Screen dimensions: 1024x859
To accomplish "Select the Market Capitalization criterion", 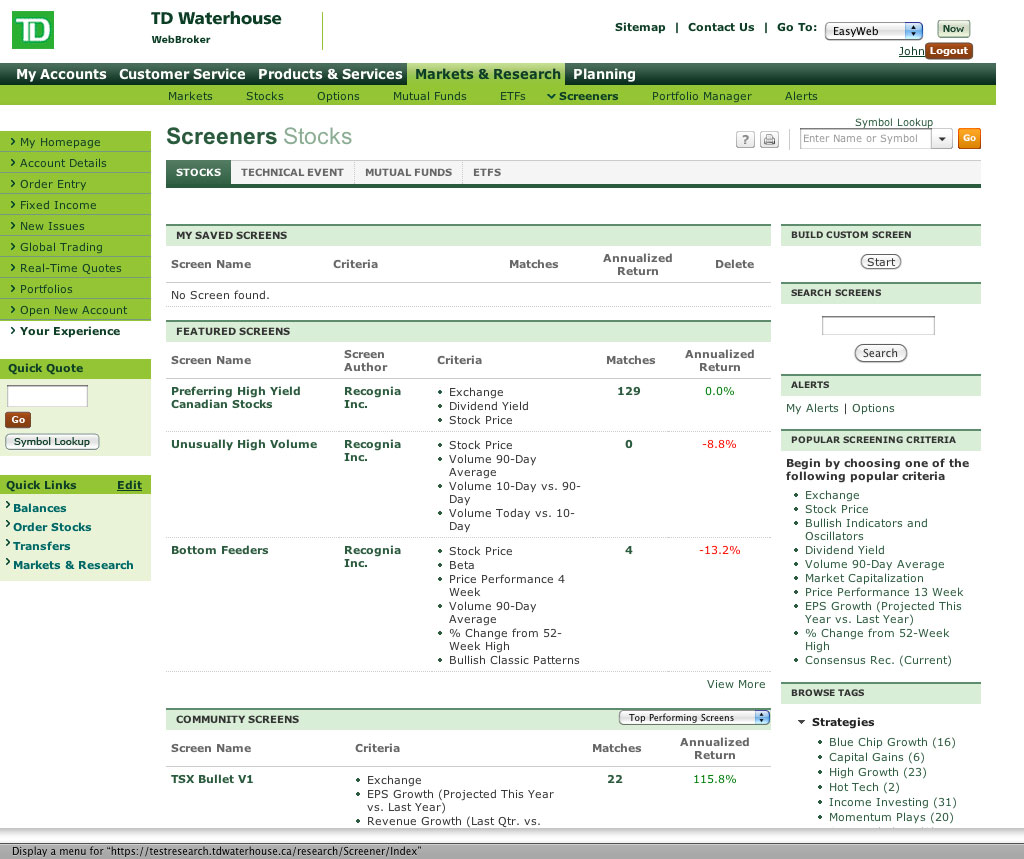I will [x=864, y=577].
